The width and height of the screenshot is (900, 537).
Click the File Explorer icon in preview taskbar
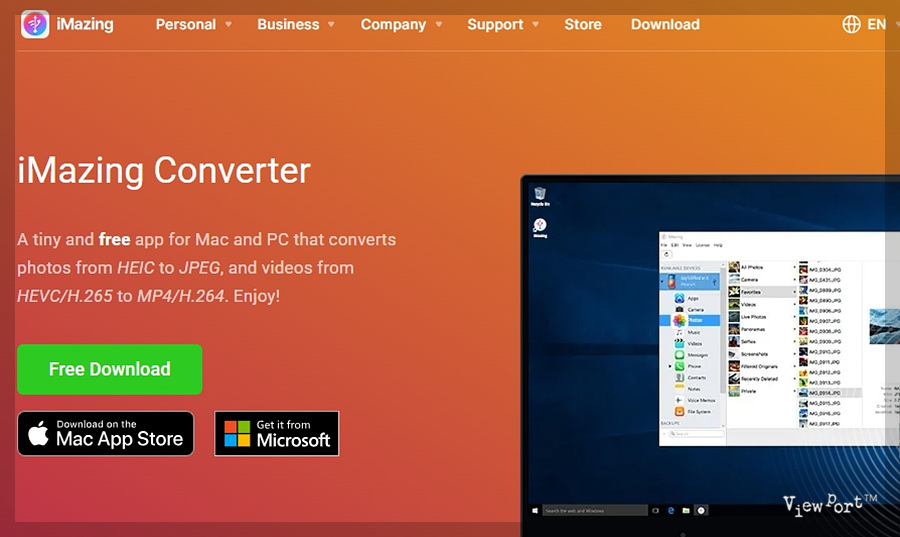(686, 511)
